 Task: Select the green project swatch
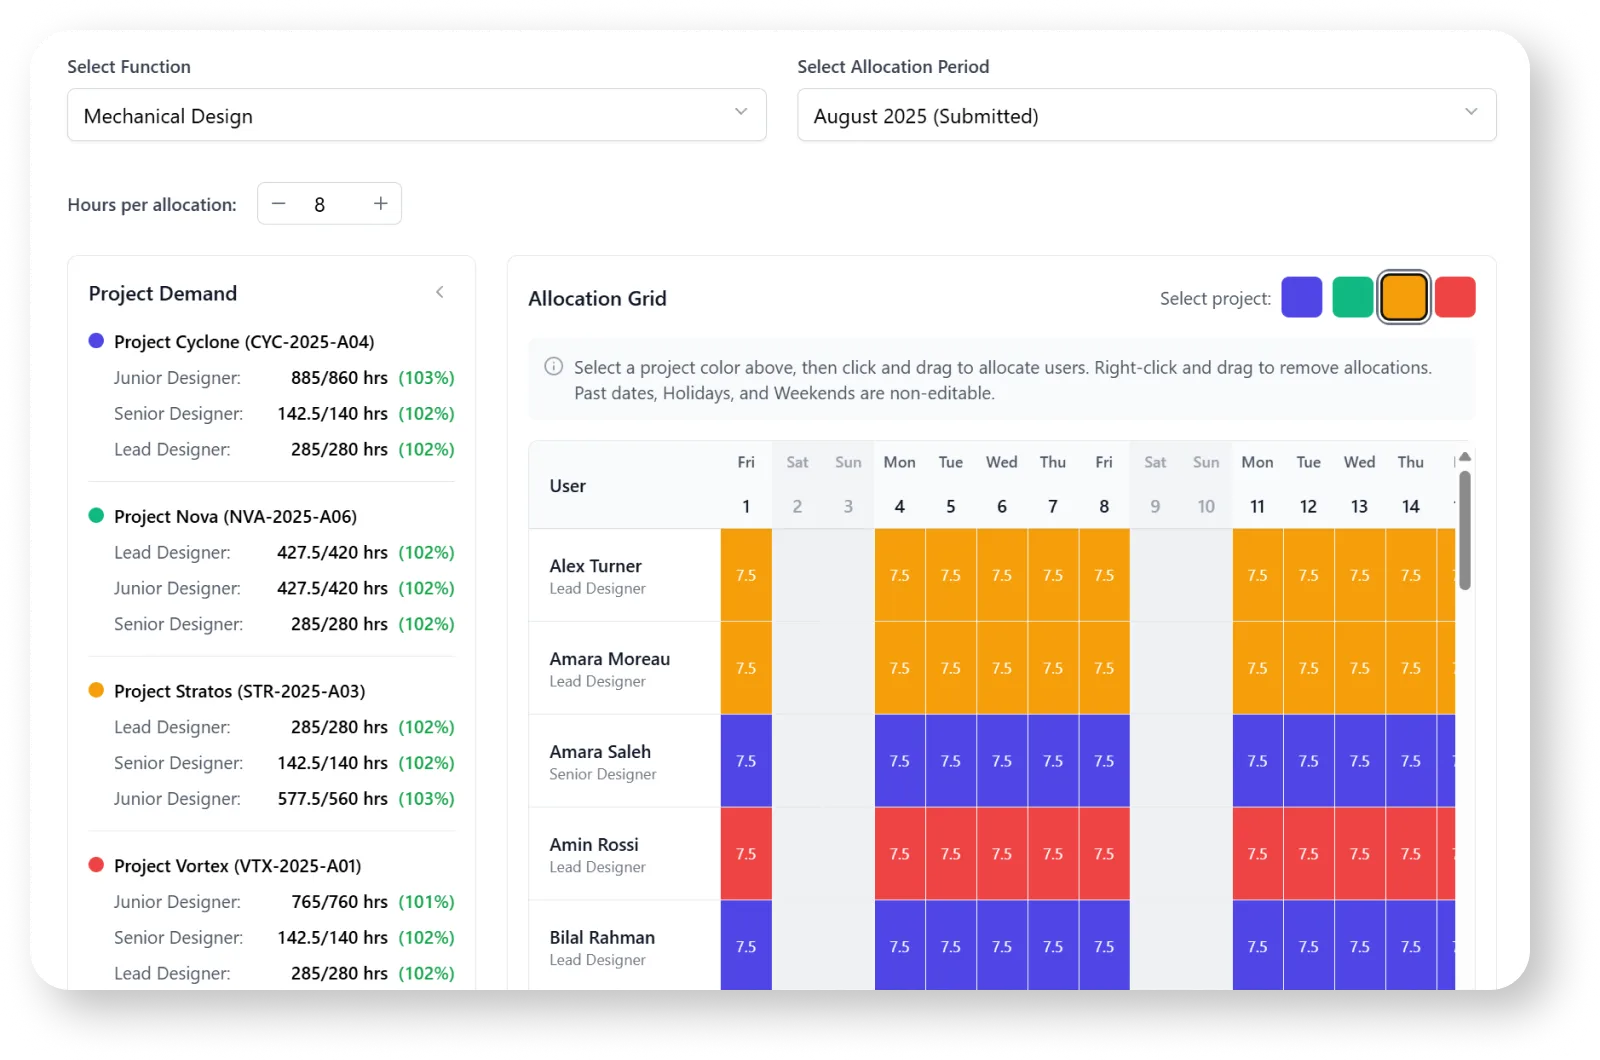(1352, 297)
